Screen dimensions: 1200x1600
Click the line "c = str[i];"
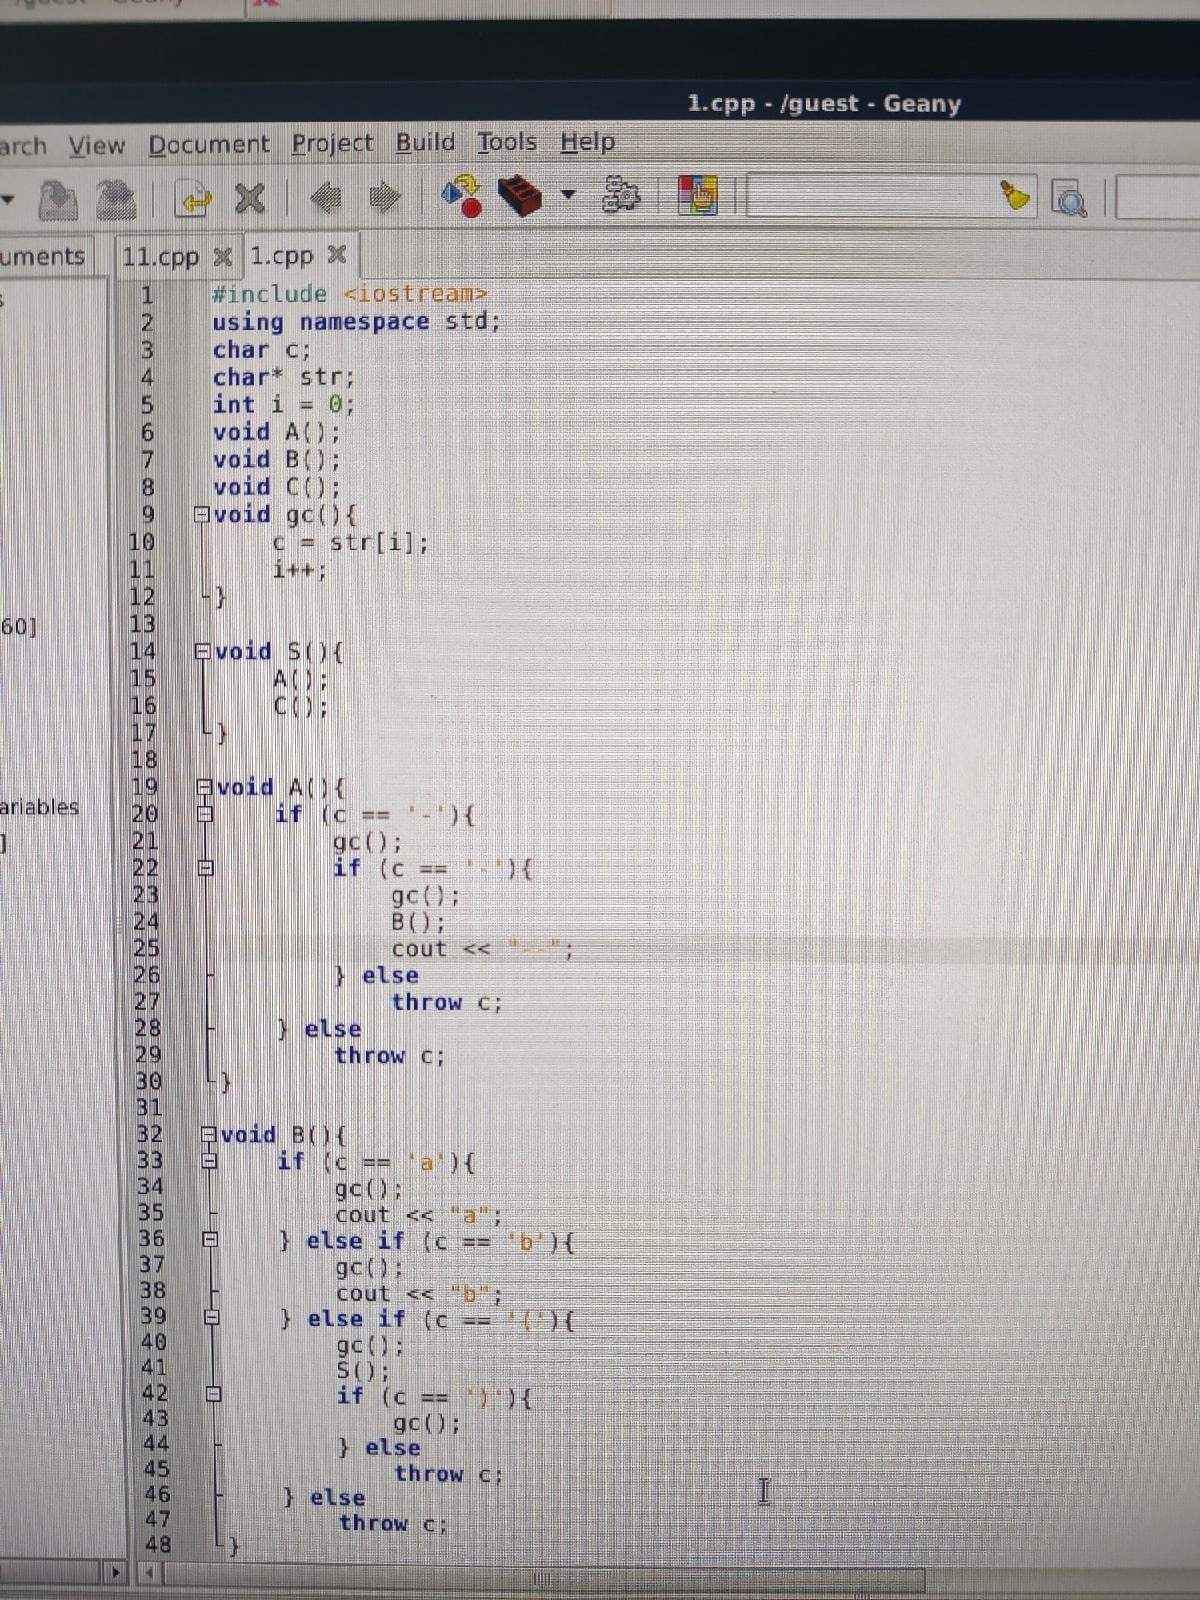coord(351,543)
